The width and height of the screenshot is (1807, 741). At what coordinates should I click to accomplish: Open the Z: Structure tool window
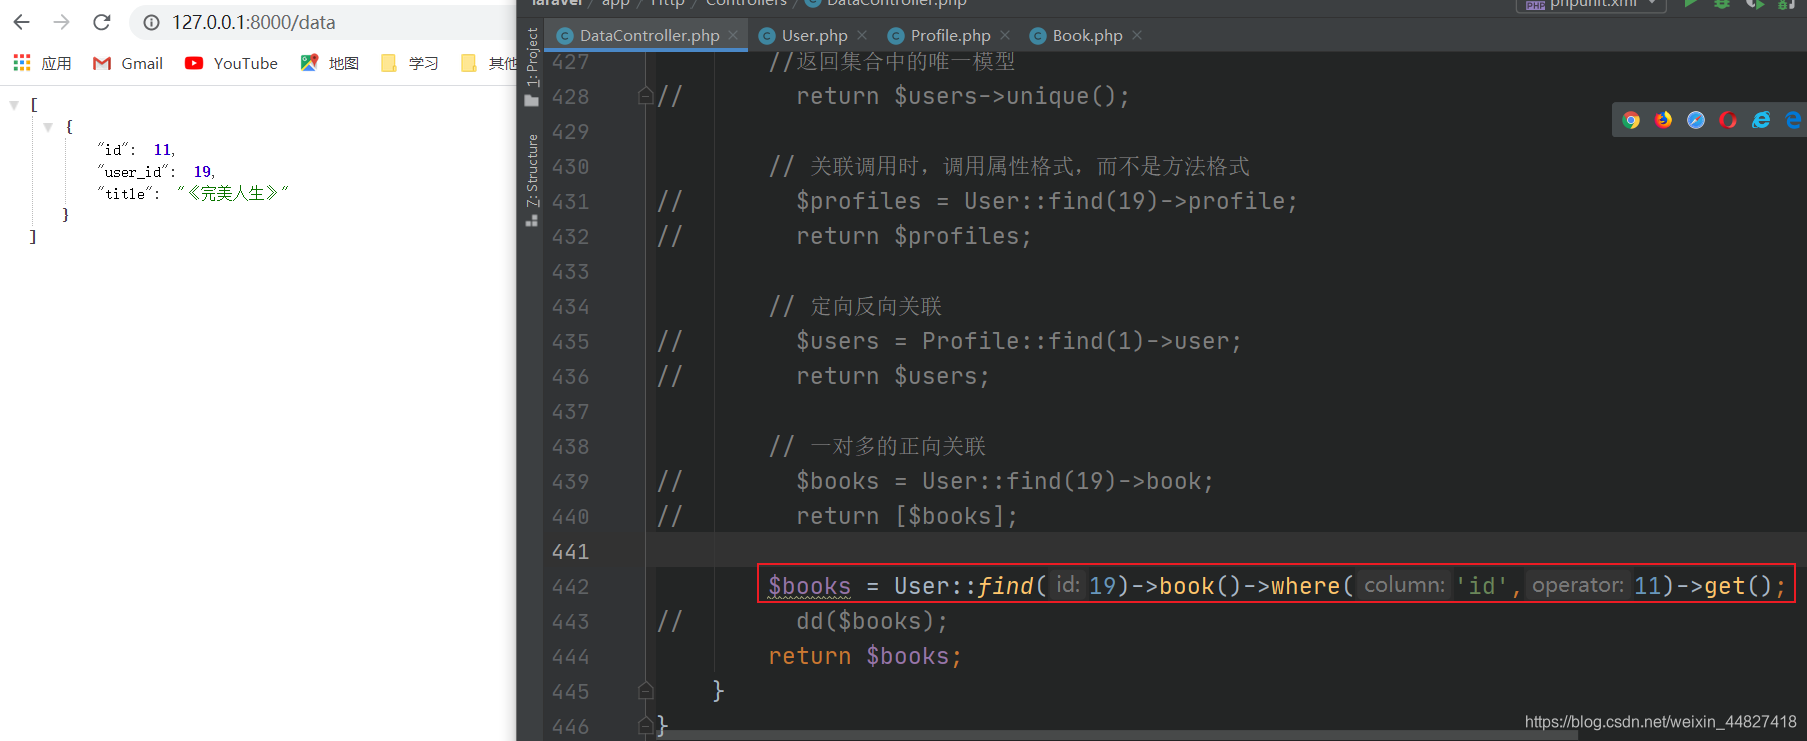(532, 180)
